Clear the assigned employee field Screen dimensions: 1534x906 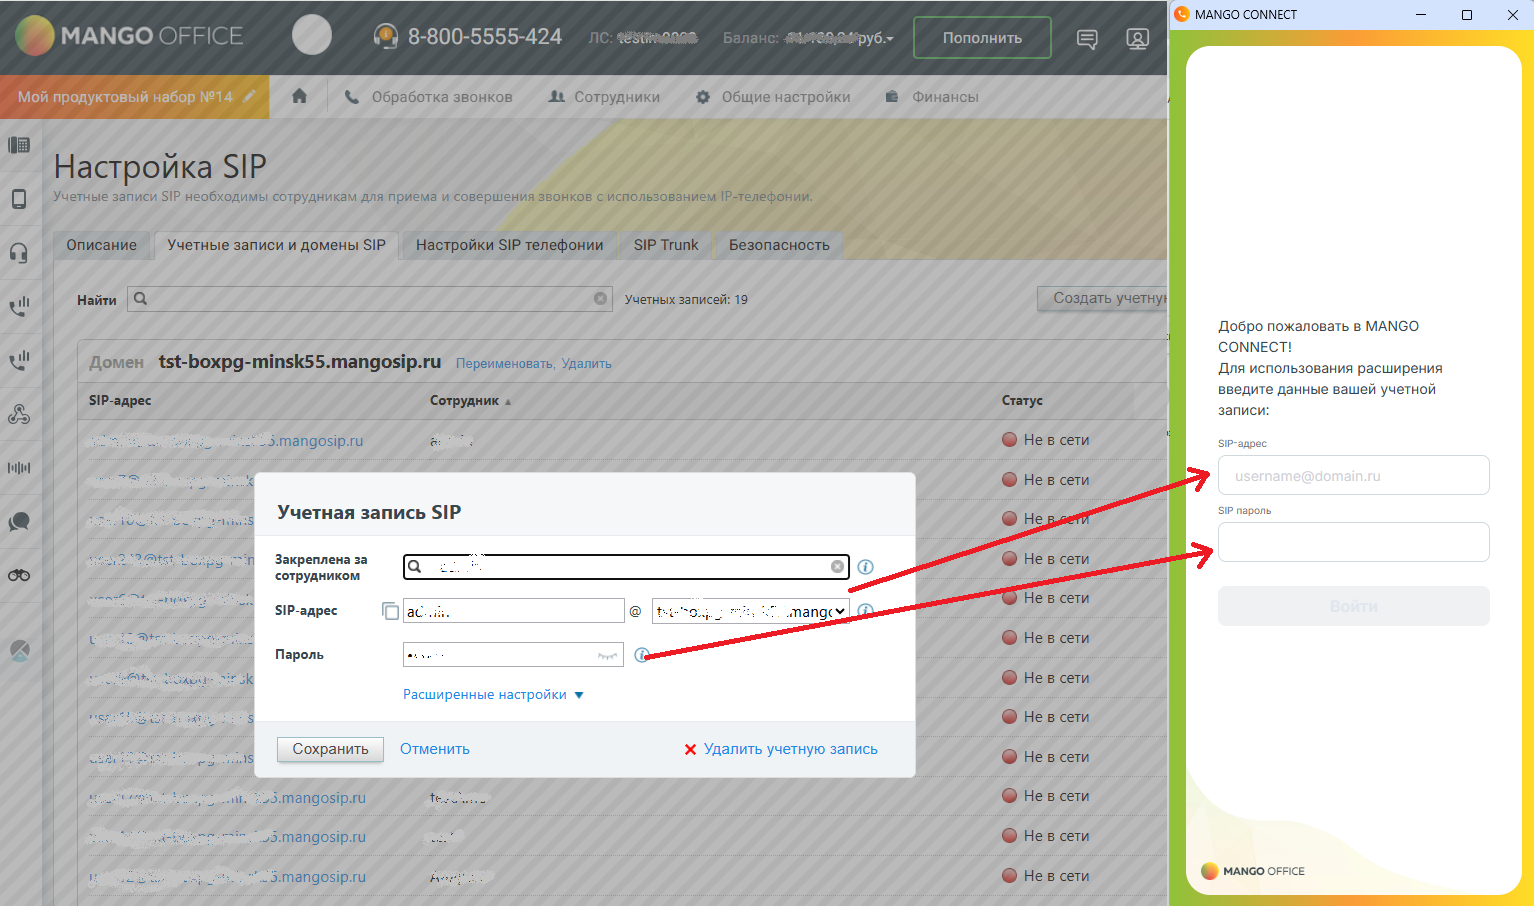coord(837,567)
